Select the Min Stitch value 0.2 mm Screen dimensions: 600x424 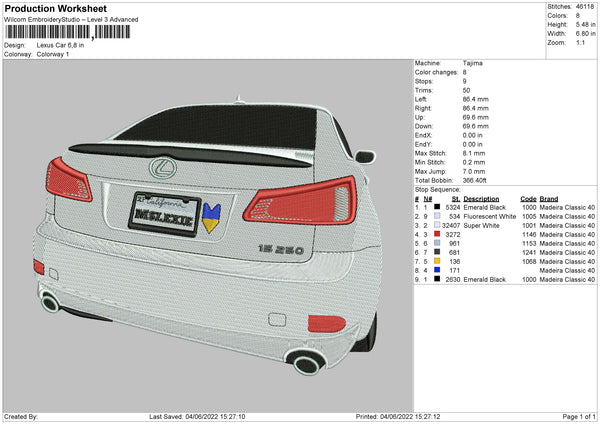click(x=474, y=162)
